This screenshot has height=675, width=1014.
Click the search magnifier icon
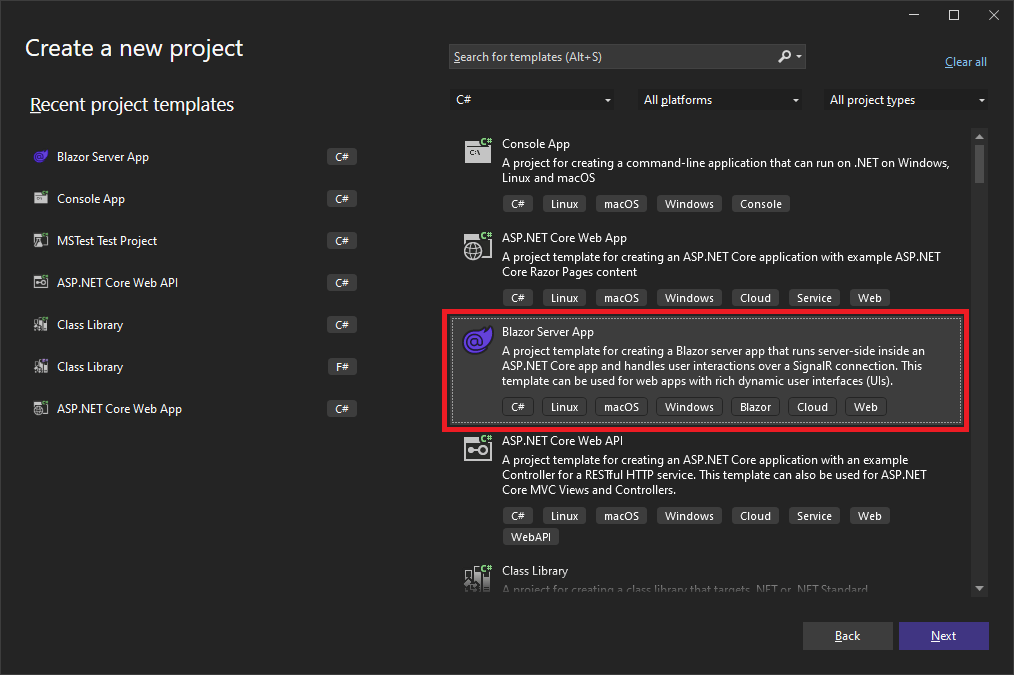pos(784,56)
